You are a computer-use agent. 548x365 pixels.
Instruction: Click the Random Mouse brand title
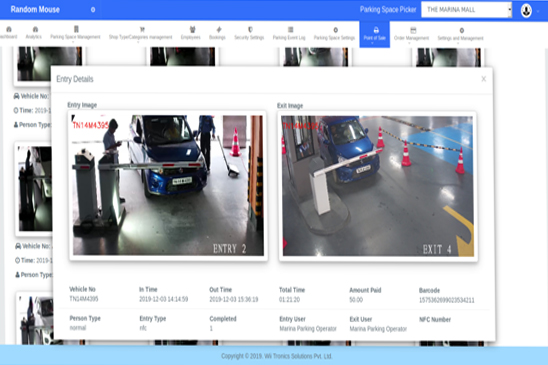coord(35,9)
